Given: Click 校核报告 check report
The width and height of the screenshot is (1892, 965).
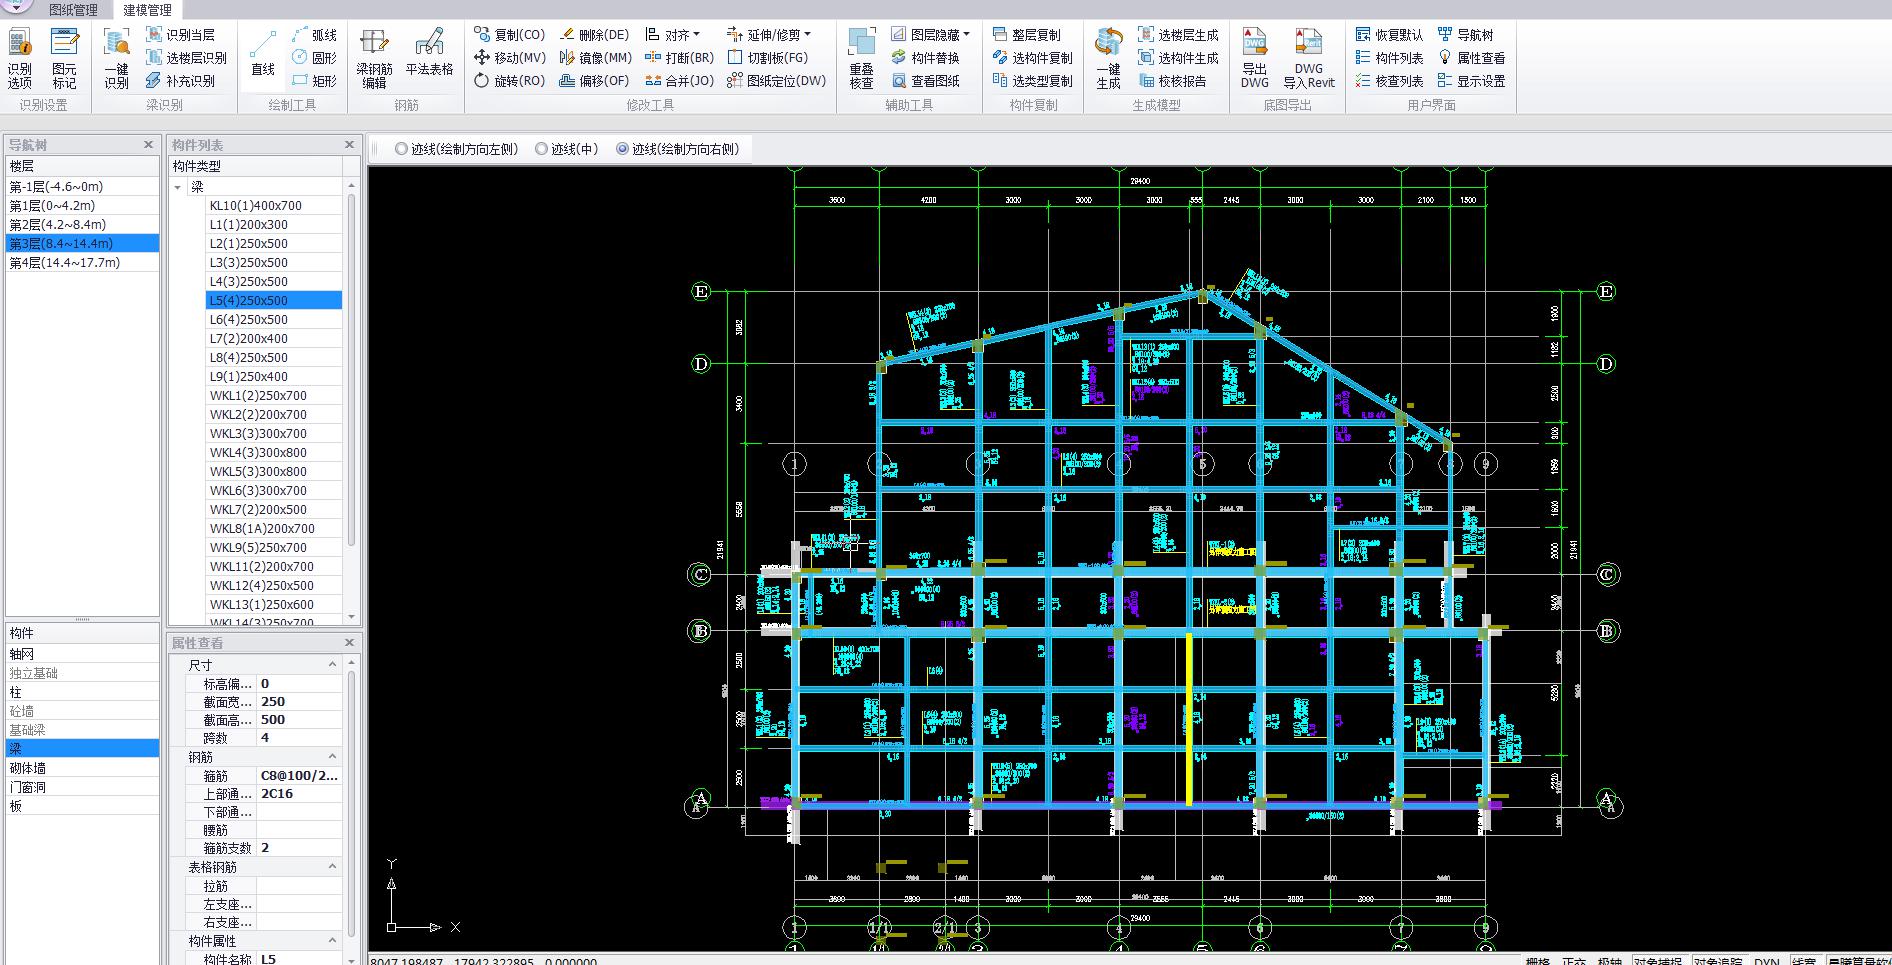Looking at the screenshot, I should click(1172, 81).
